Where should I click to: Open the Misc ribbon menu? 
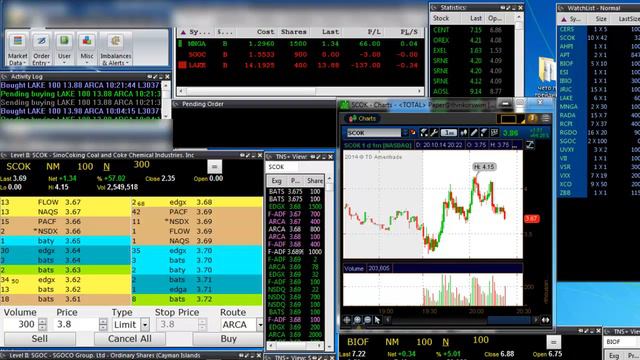[x=87, y=49]
